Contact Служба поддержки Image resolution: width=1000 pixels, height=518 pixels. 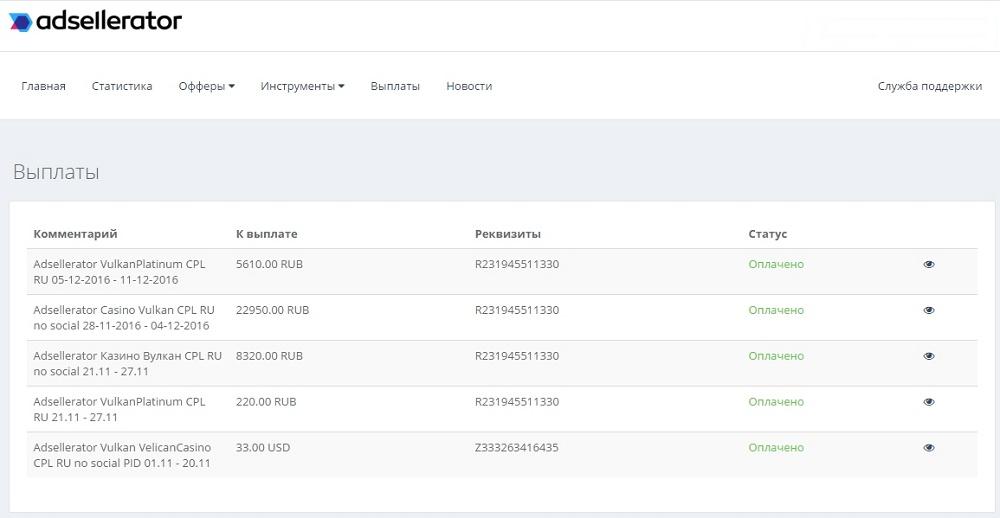(930, 86)
